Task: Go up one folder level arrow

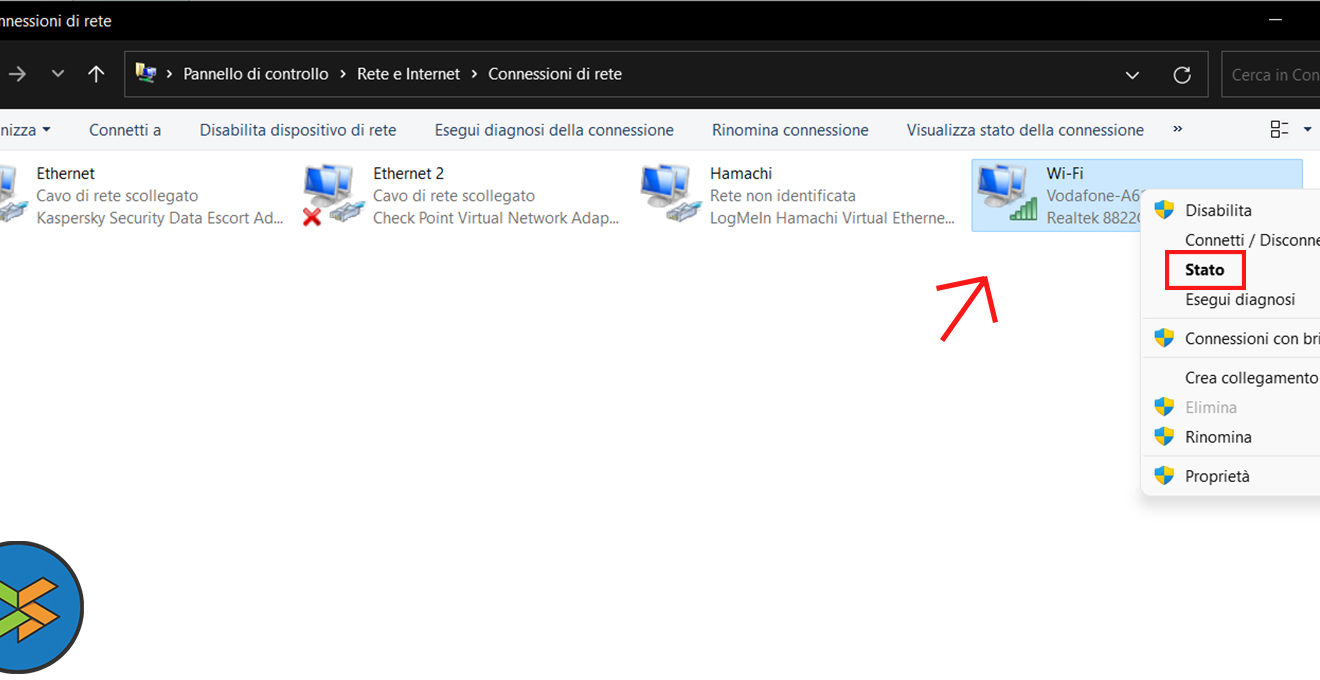Action: coord(96,74)
